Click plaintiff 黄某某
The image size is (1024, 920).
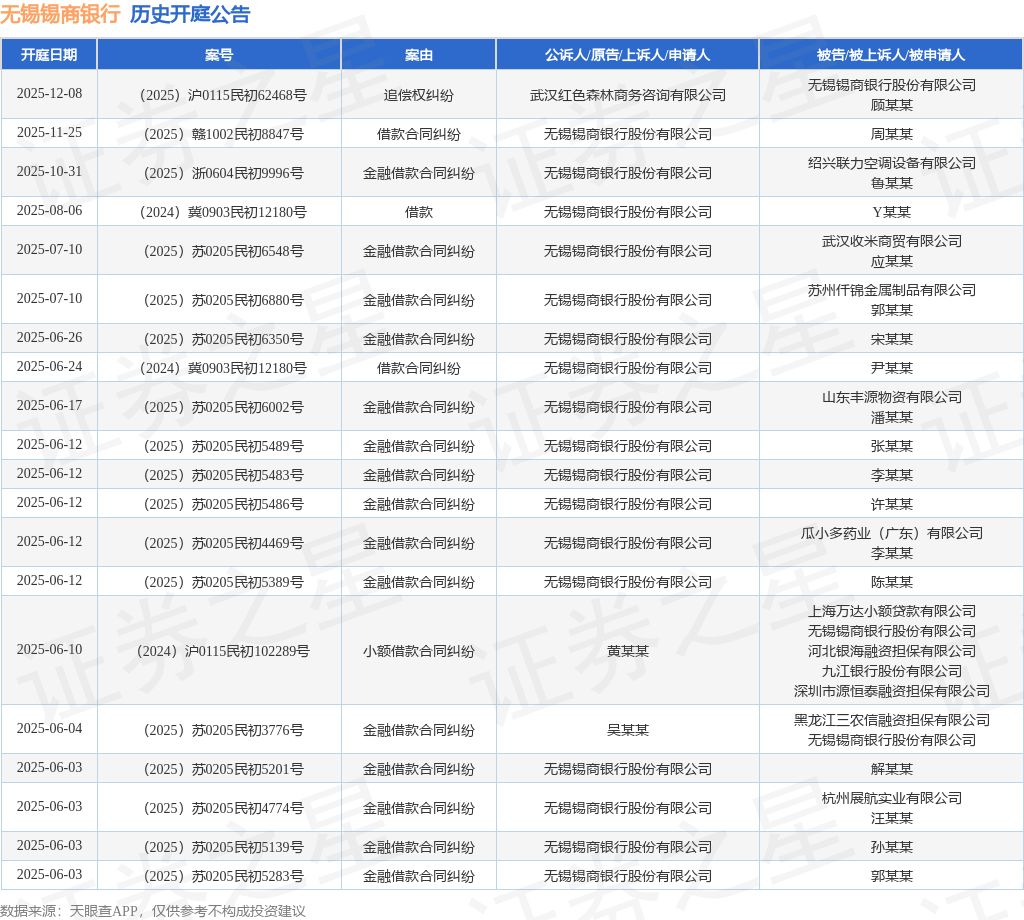628,652
